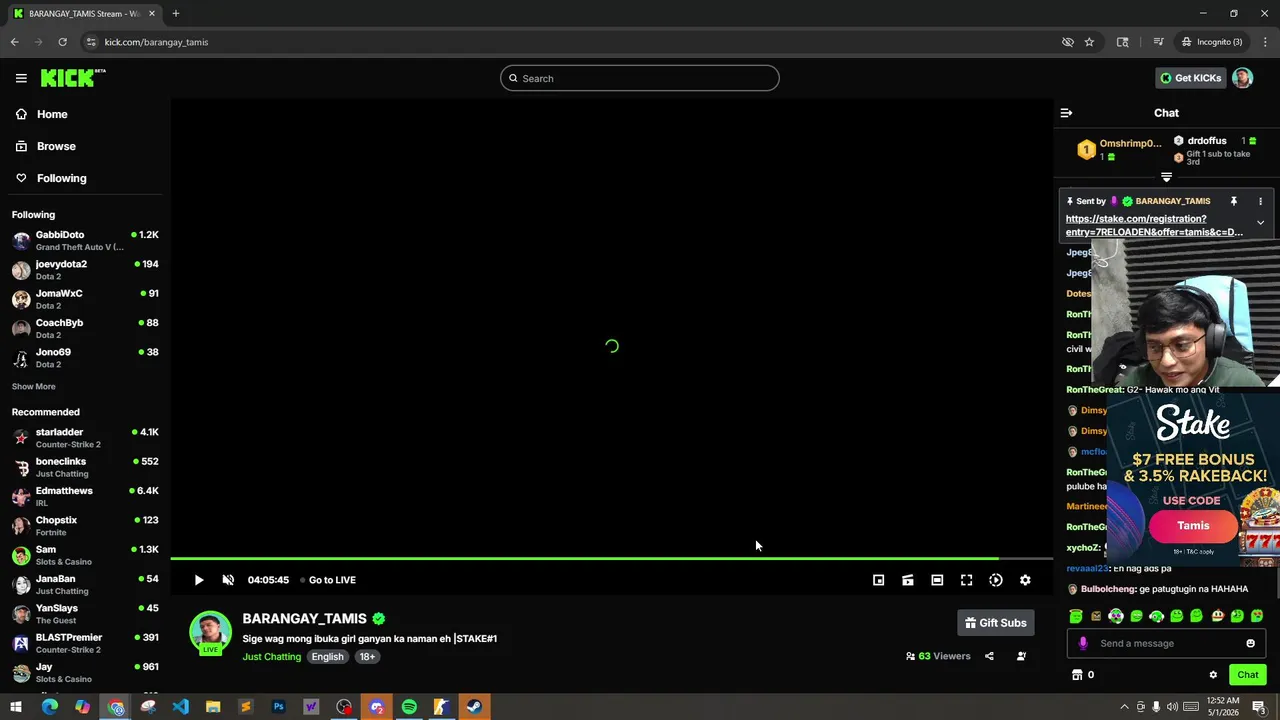This screenshot has height=720, width=1280.
Task: Open CoachByb channel in Following
Action: click(85, 328)
